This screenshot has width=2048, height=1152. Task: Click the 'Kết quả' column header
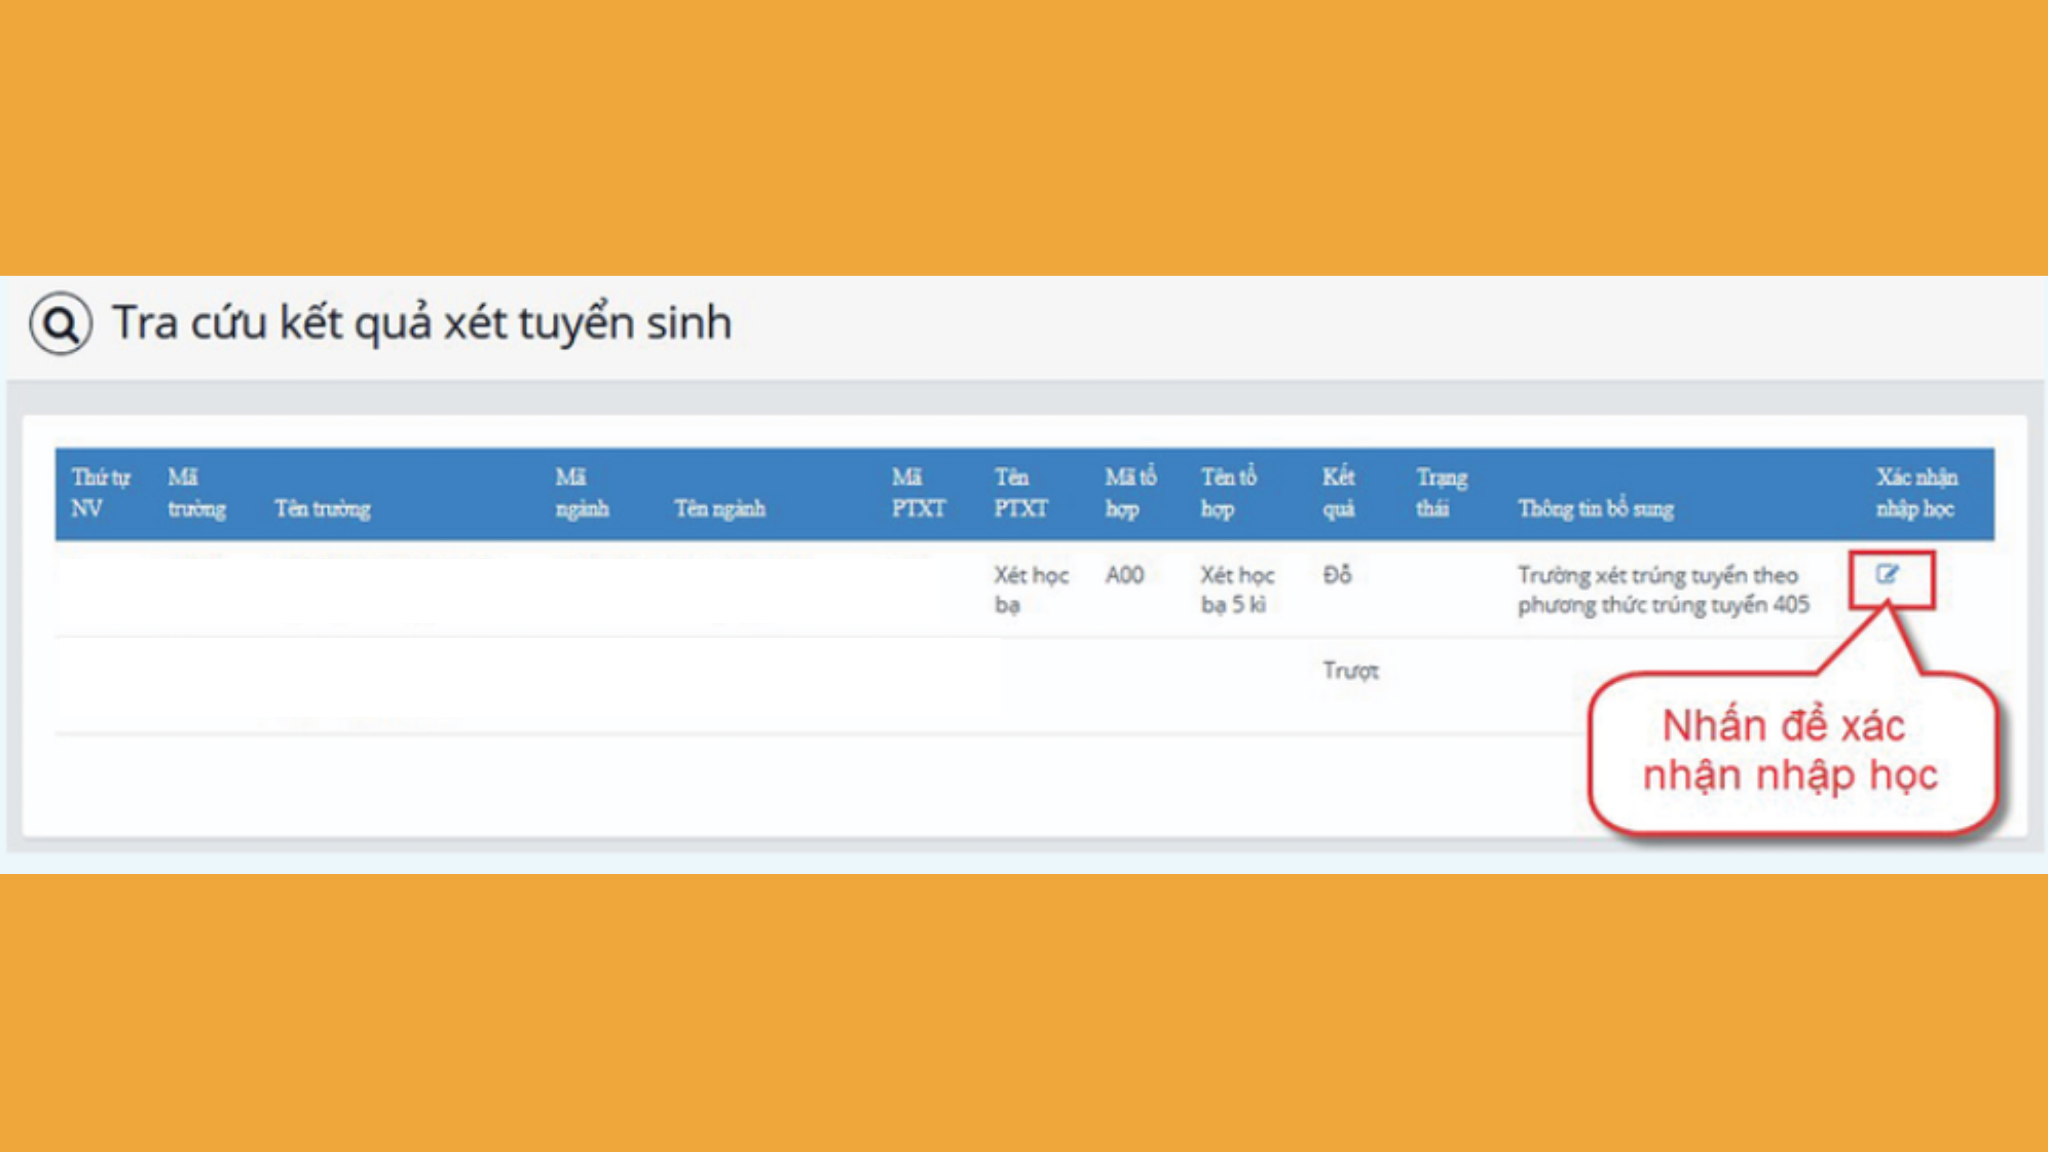coord(1338,493)
